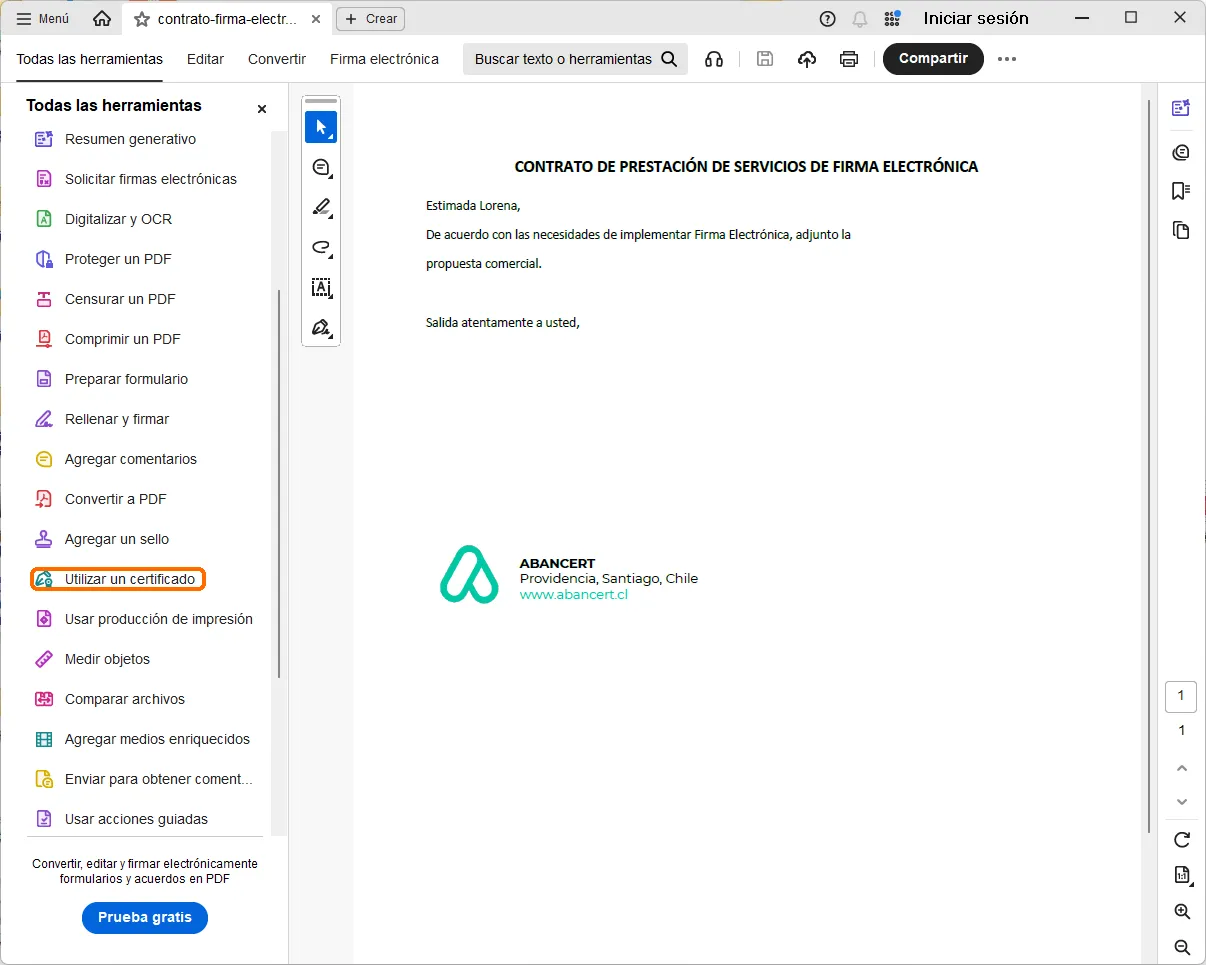Screen dimensions: 1206x965
Task: Click the Prueba gratis button
Action: [145, 917]
